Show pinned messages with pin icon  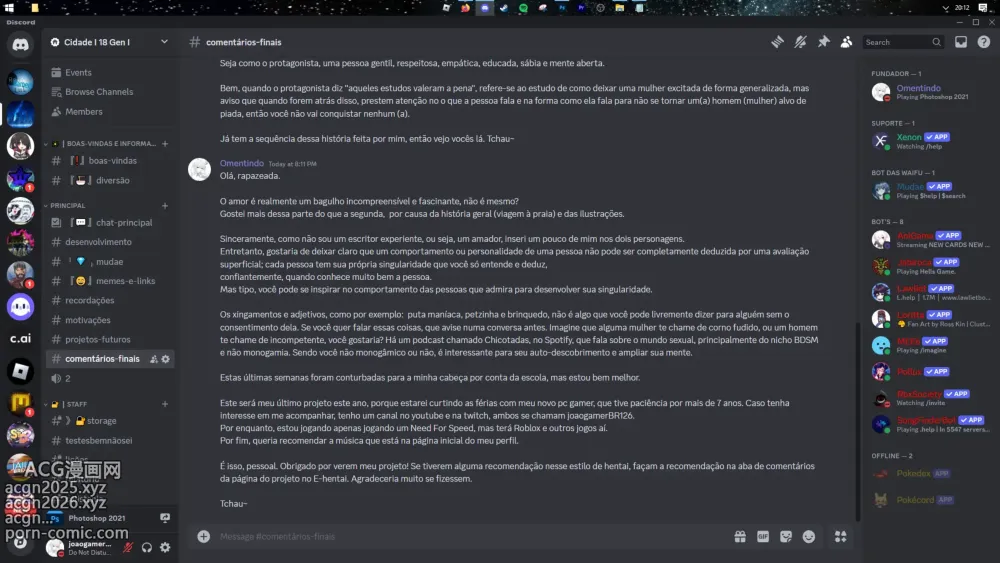pos(823,42)
